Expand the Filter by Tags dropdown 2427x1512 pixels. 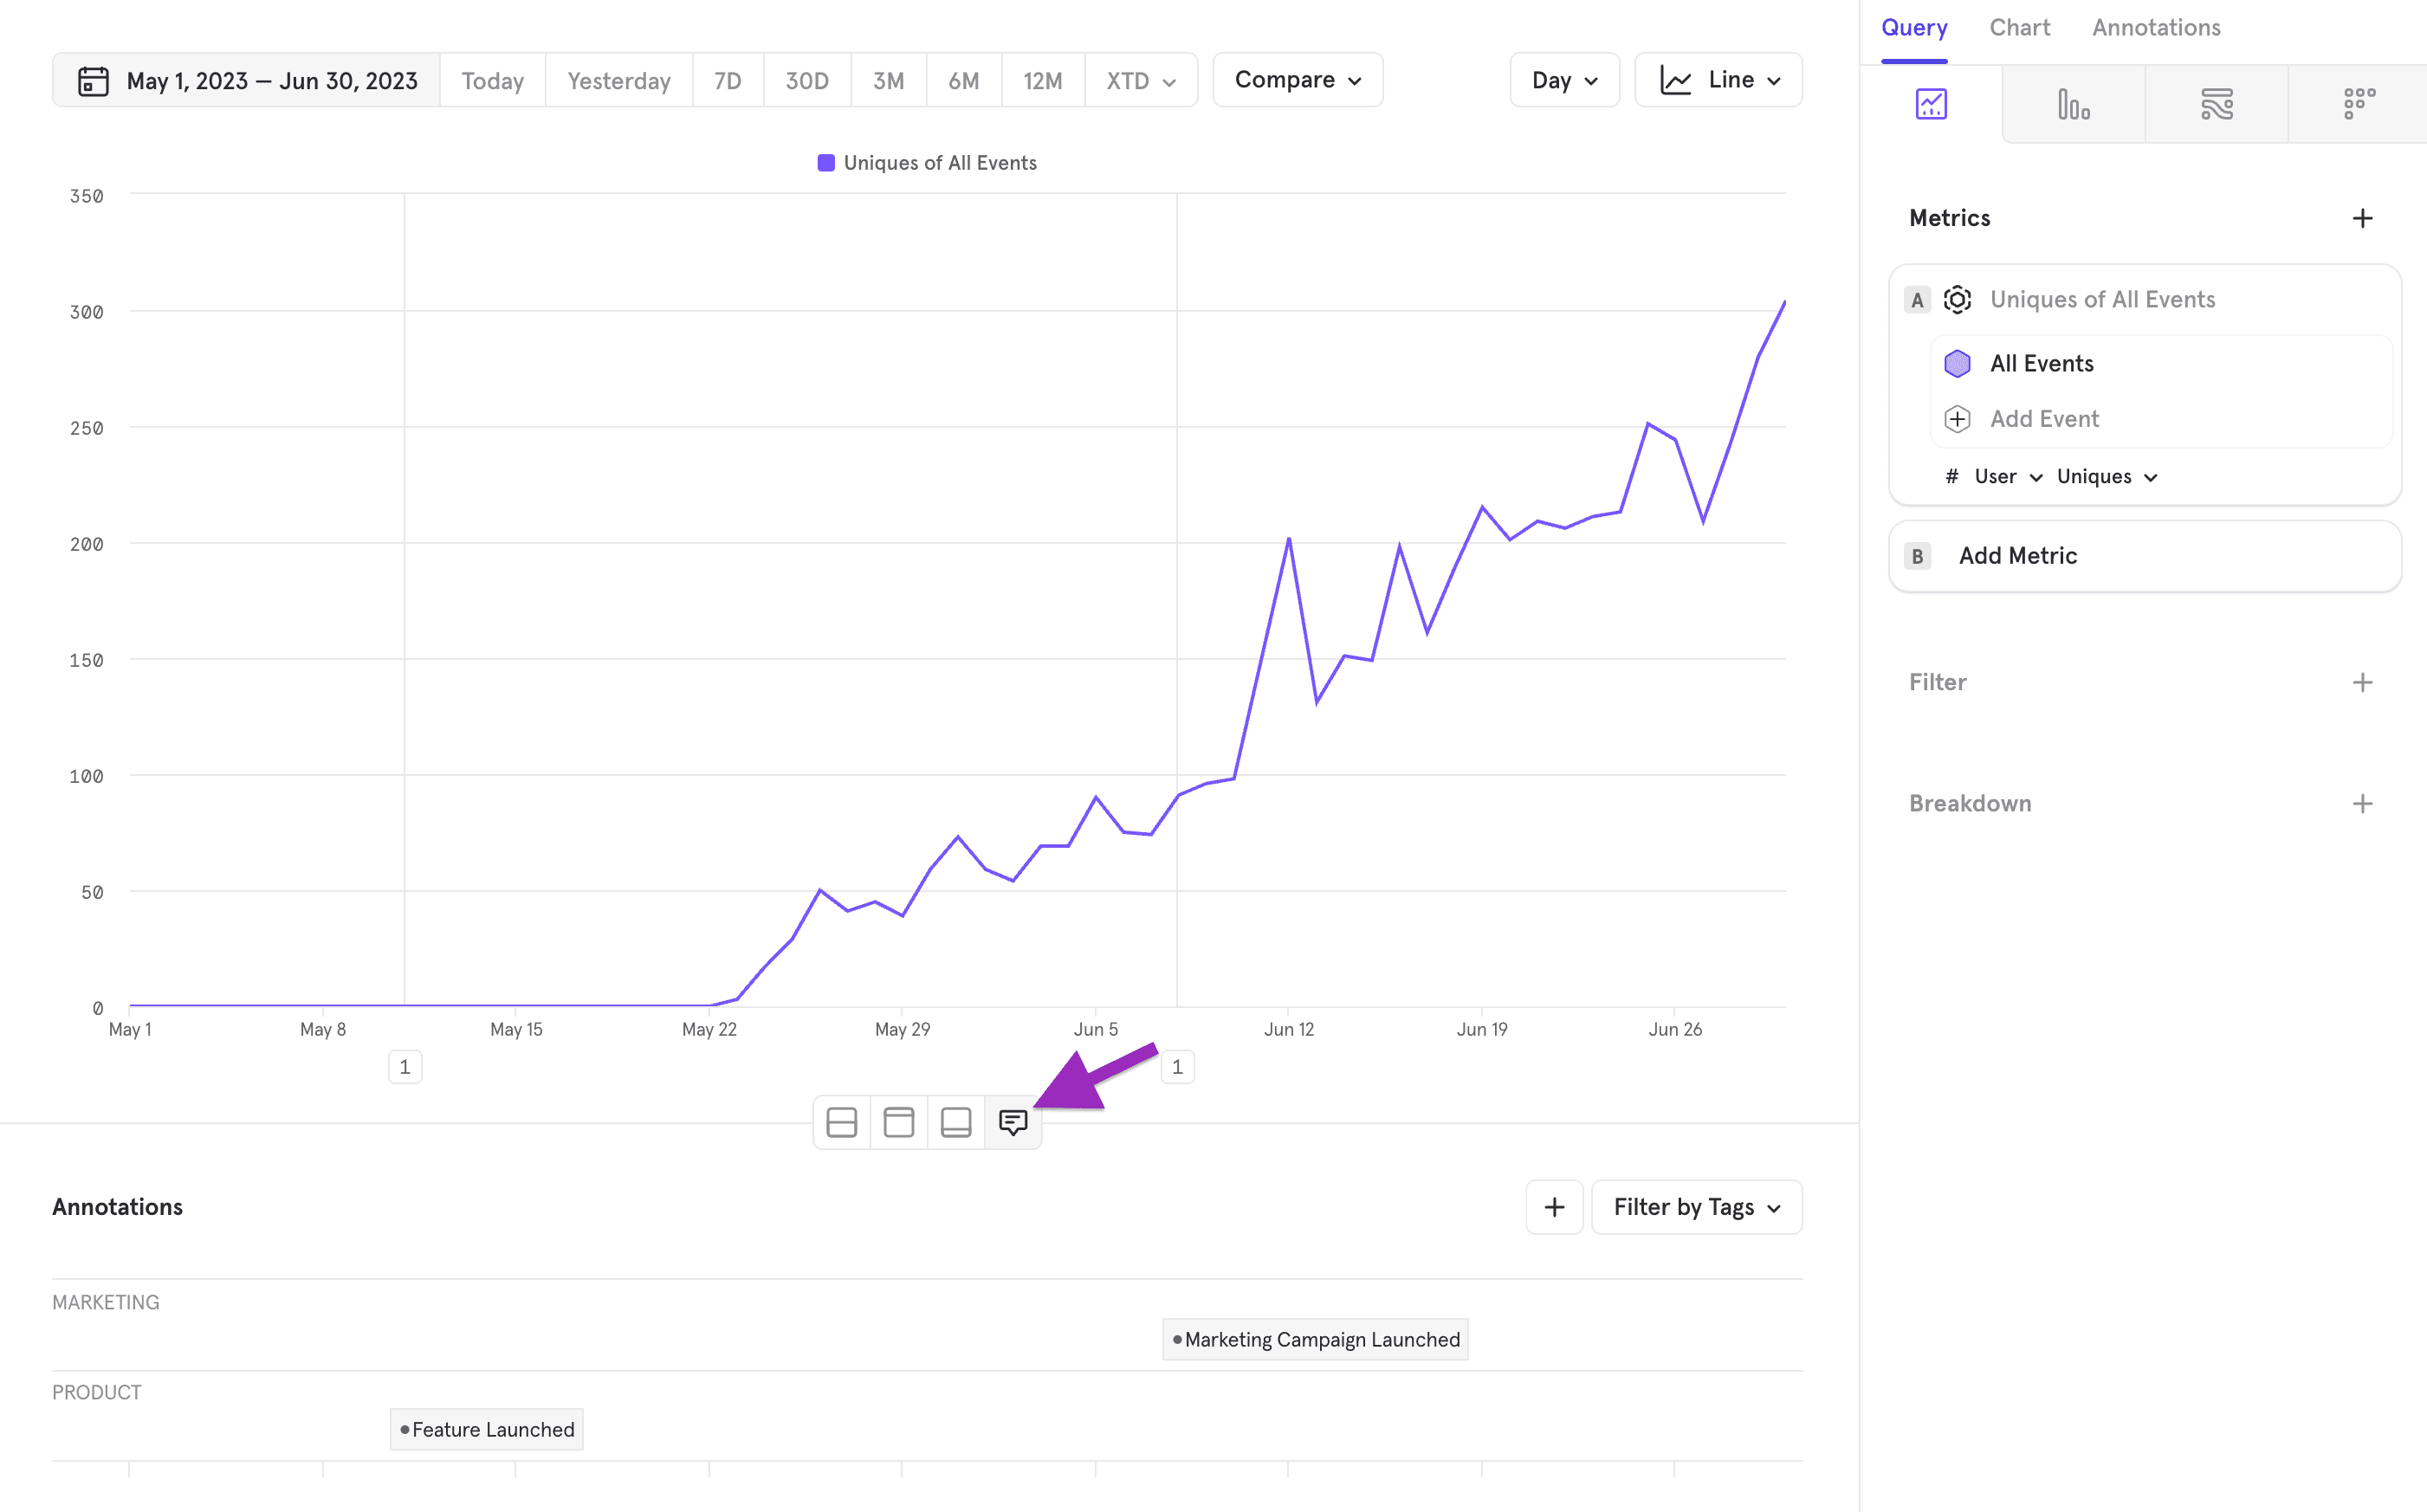(1696, 1207)
